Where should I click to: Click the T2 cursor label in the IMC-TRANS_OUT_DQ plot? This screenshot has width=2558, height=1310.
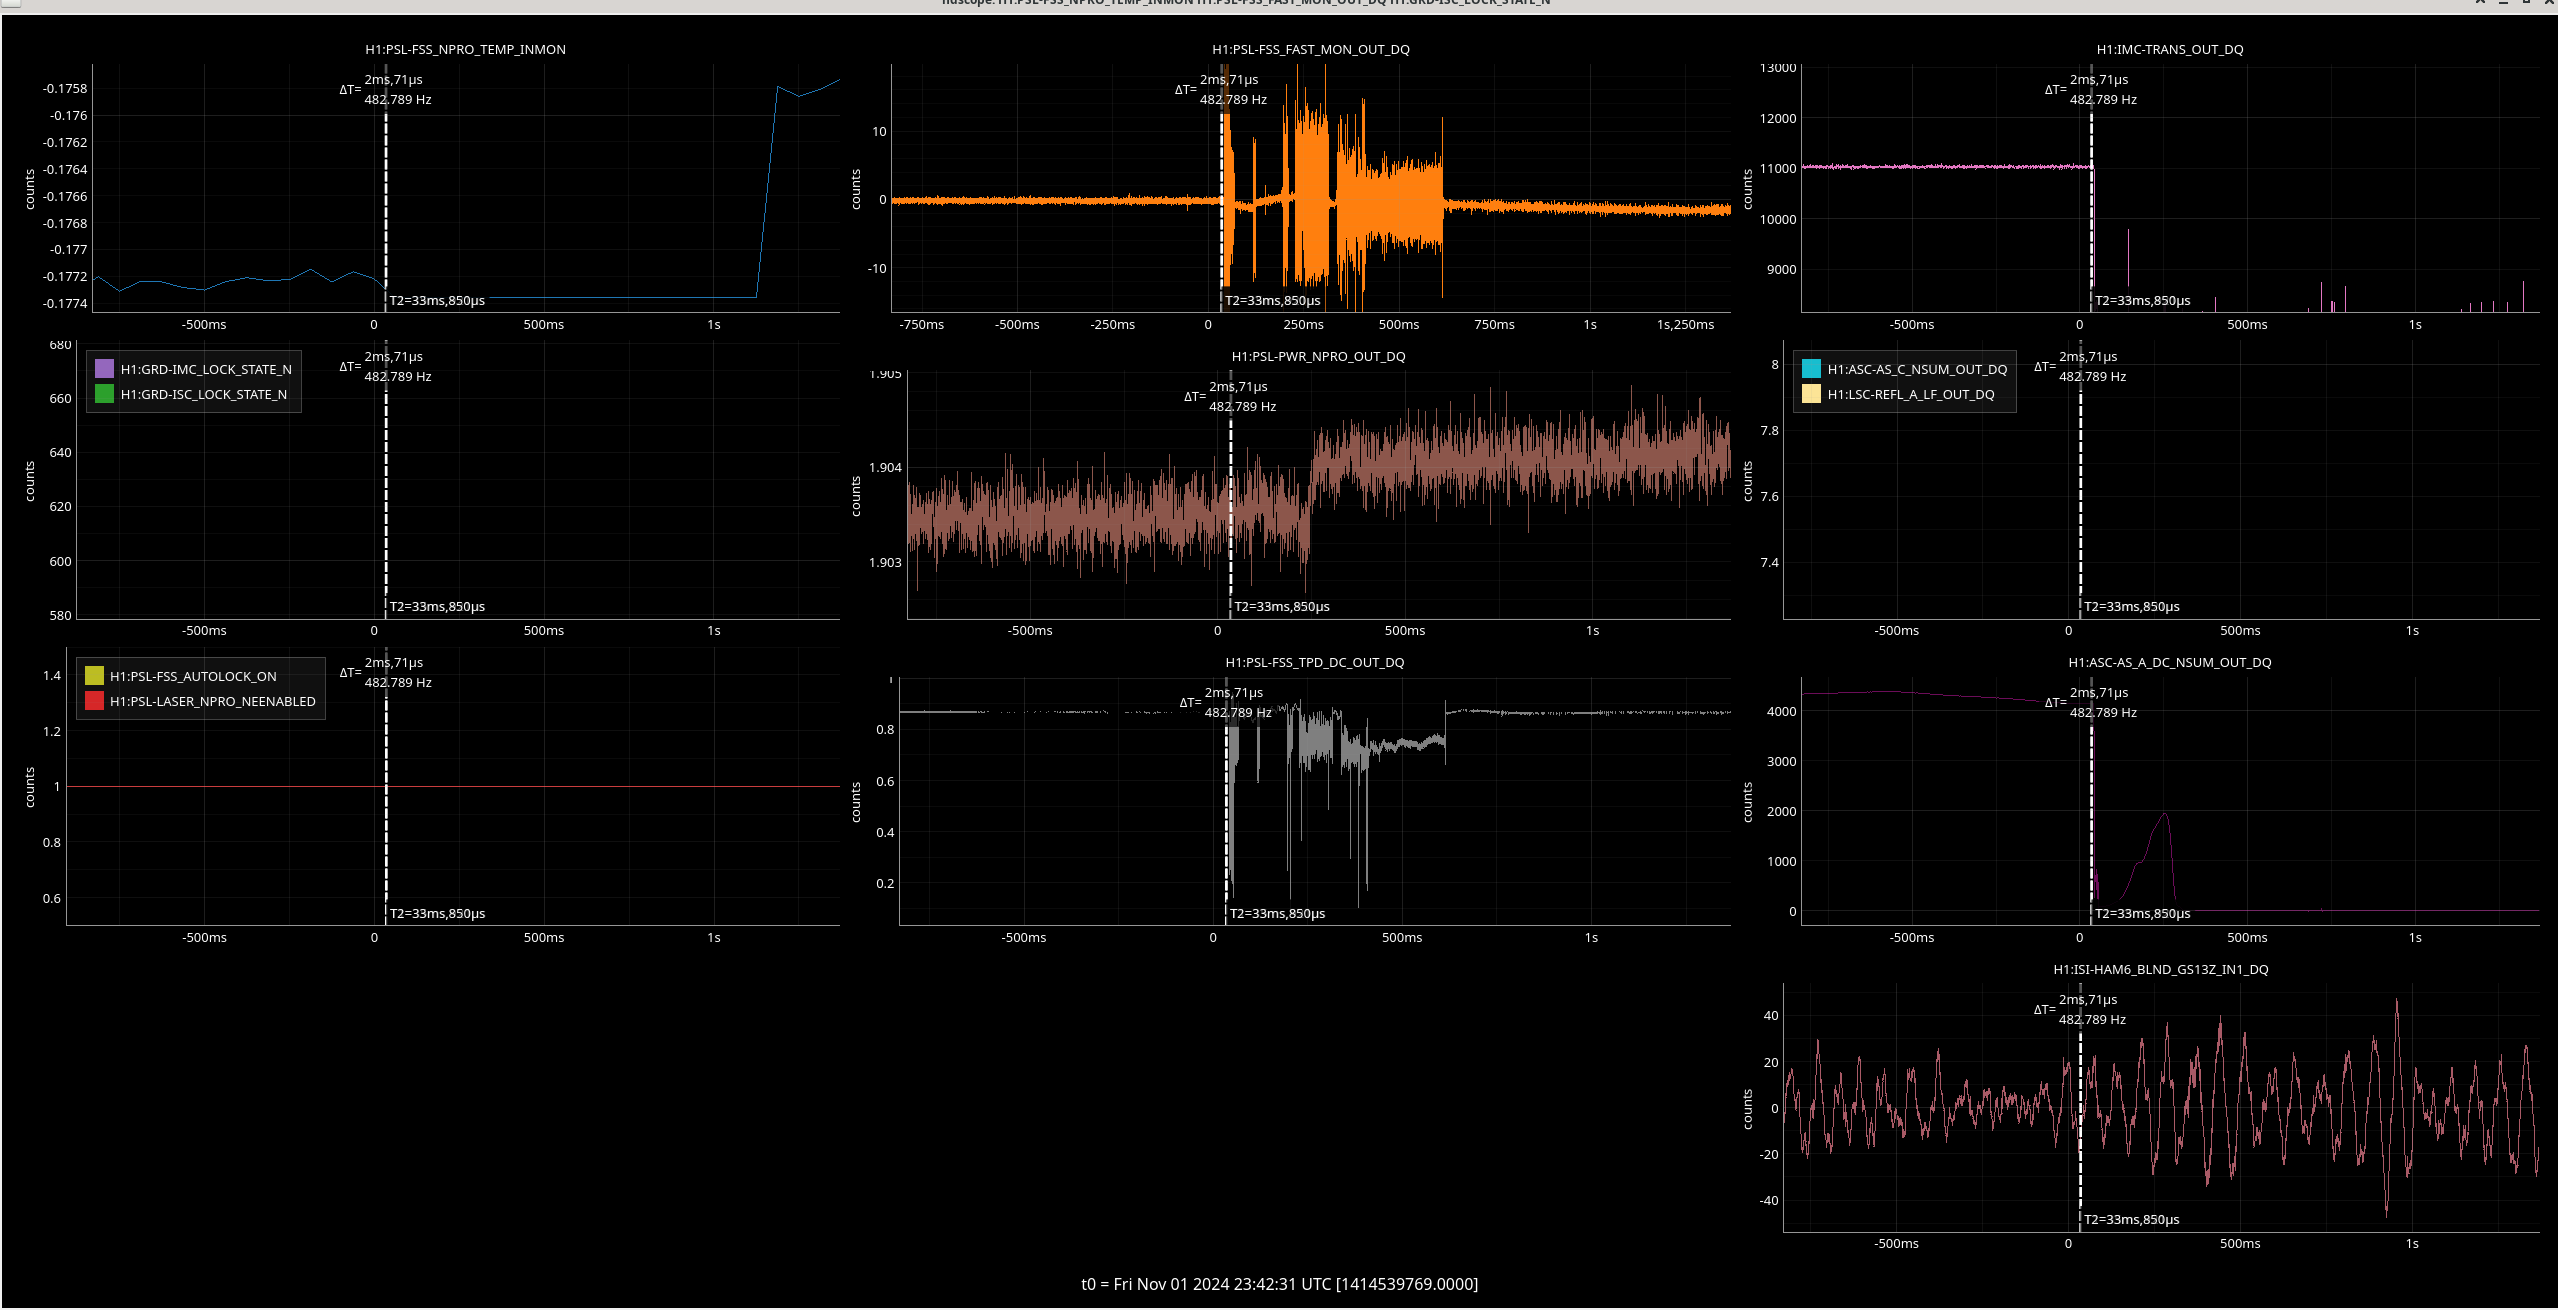2143,300
